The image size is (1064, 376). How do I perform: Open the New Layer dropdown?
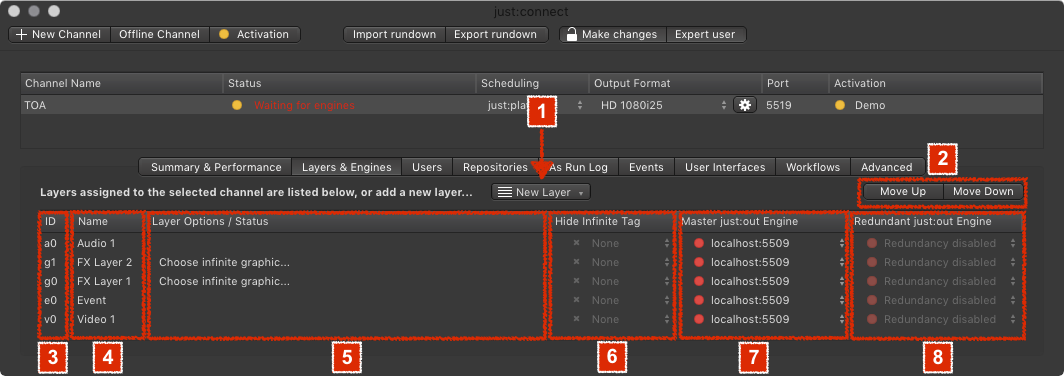pyautogui.click(x=541, y=192)
